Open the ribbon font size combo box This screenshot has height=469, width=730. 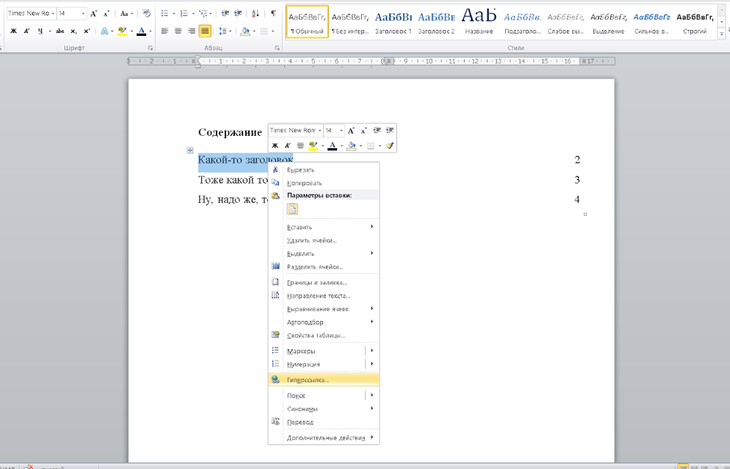(72, 14)
